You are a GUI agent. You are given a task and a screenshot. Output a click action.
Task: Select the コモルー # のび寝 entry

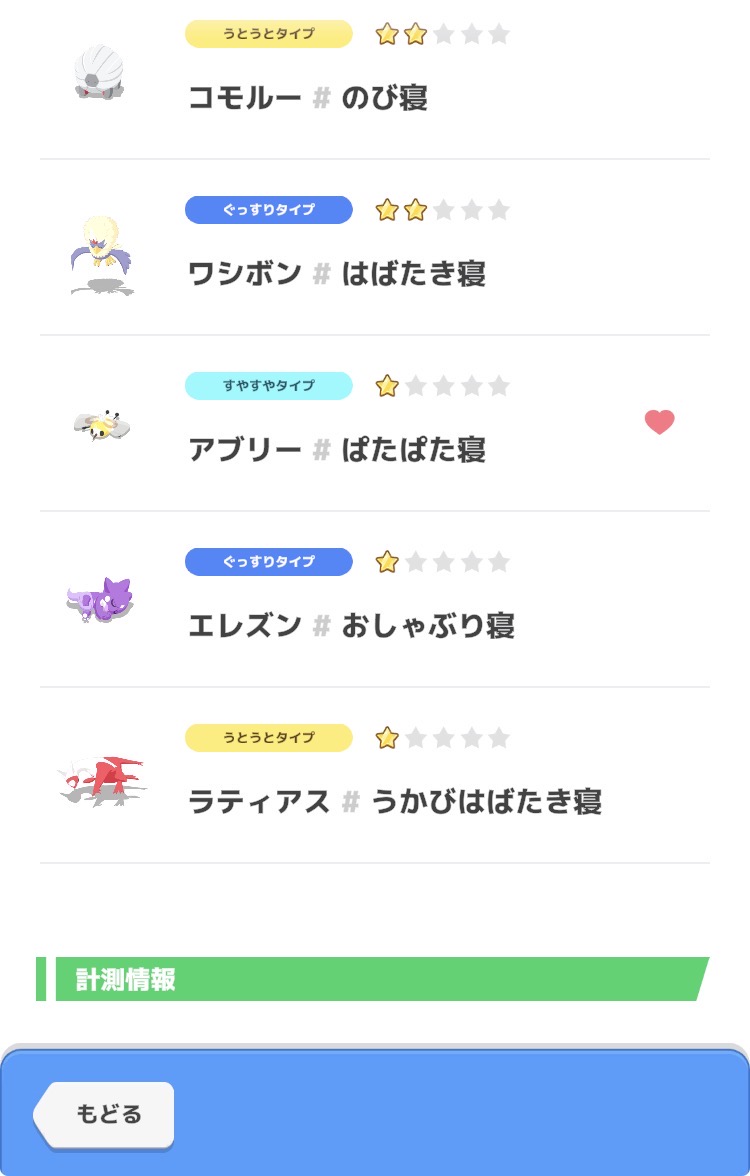(308, 98)
